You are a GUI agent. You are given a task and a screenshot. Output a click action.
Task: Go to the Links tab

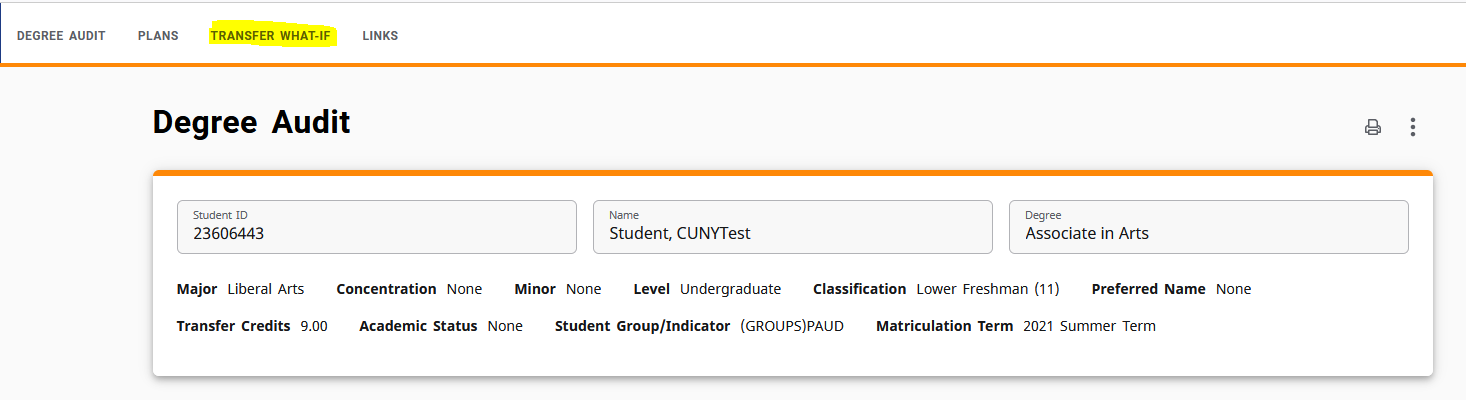(380, 36)
